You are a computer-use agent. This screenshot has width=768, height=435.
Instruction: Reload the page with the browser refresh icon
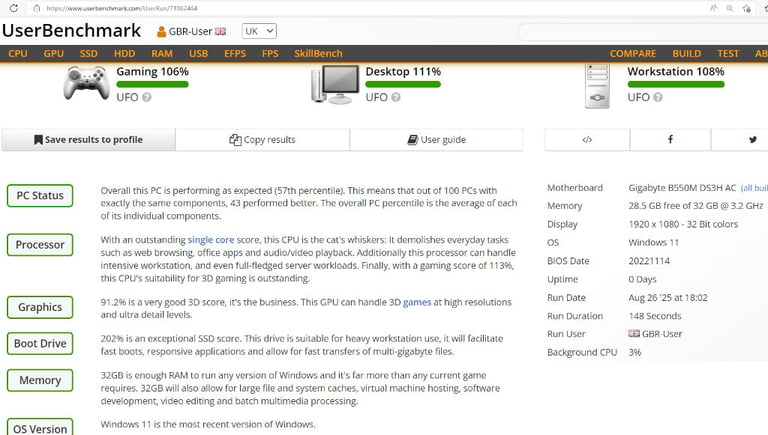point(14,8)
